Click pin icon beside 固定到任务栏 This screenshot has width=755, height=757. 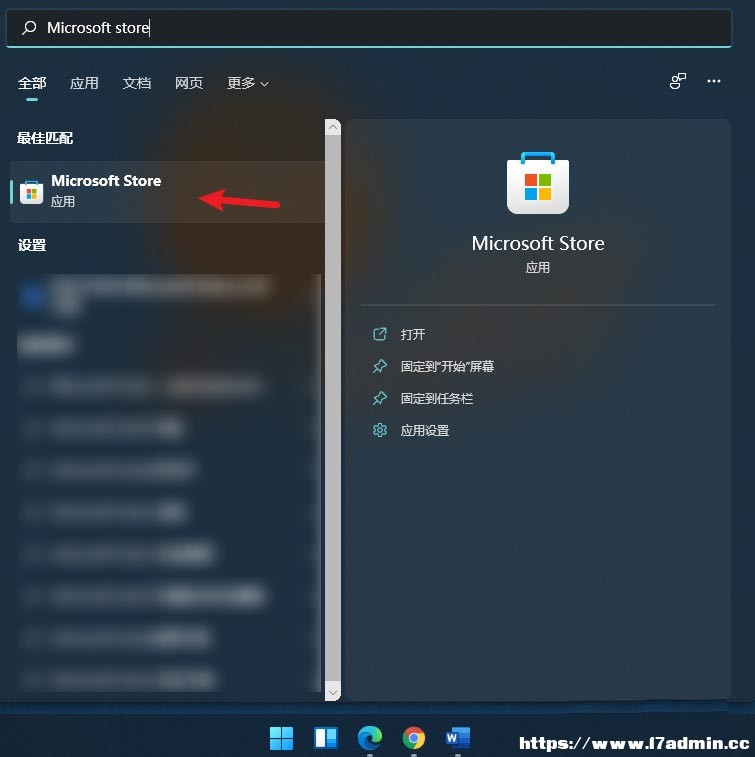pos(380,398)
